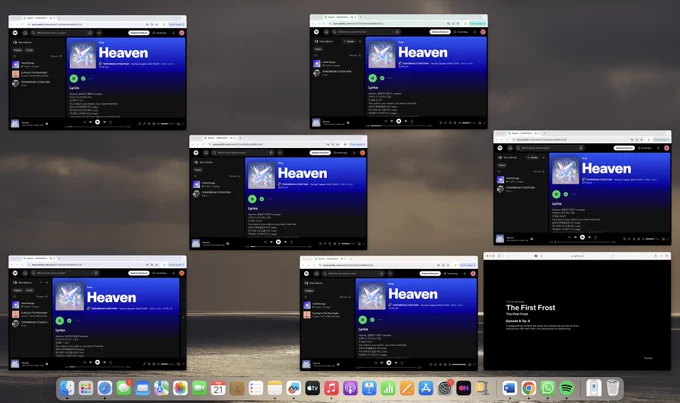Image resolution: width=680 pixels, height=403 pixels.
Task: Click the Spotify logo in the center window
Action: click(x=196, y=153)
